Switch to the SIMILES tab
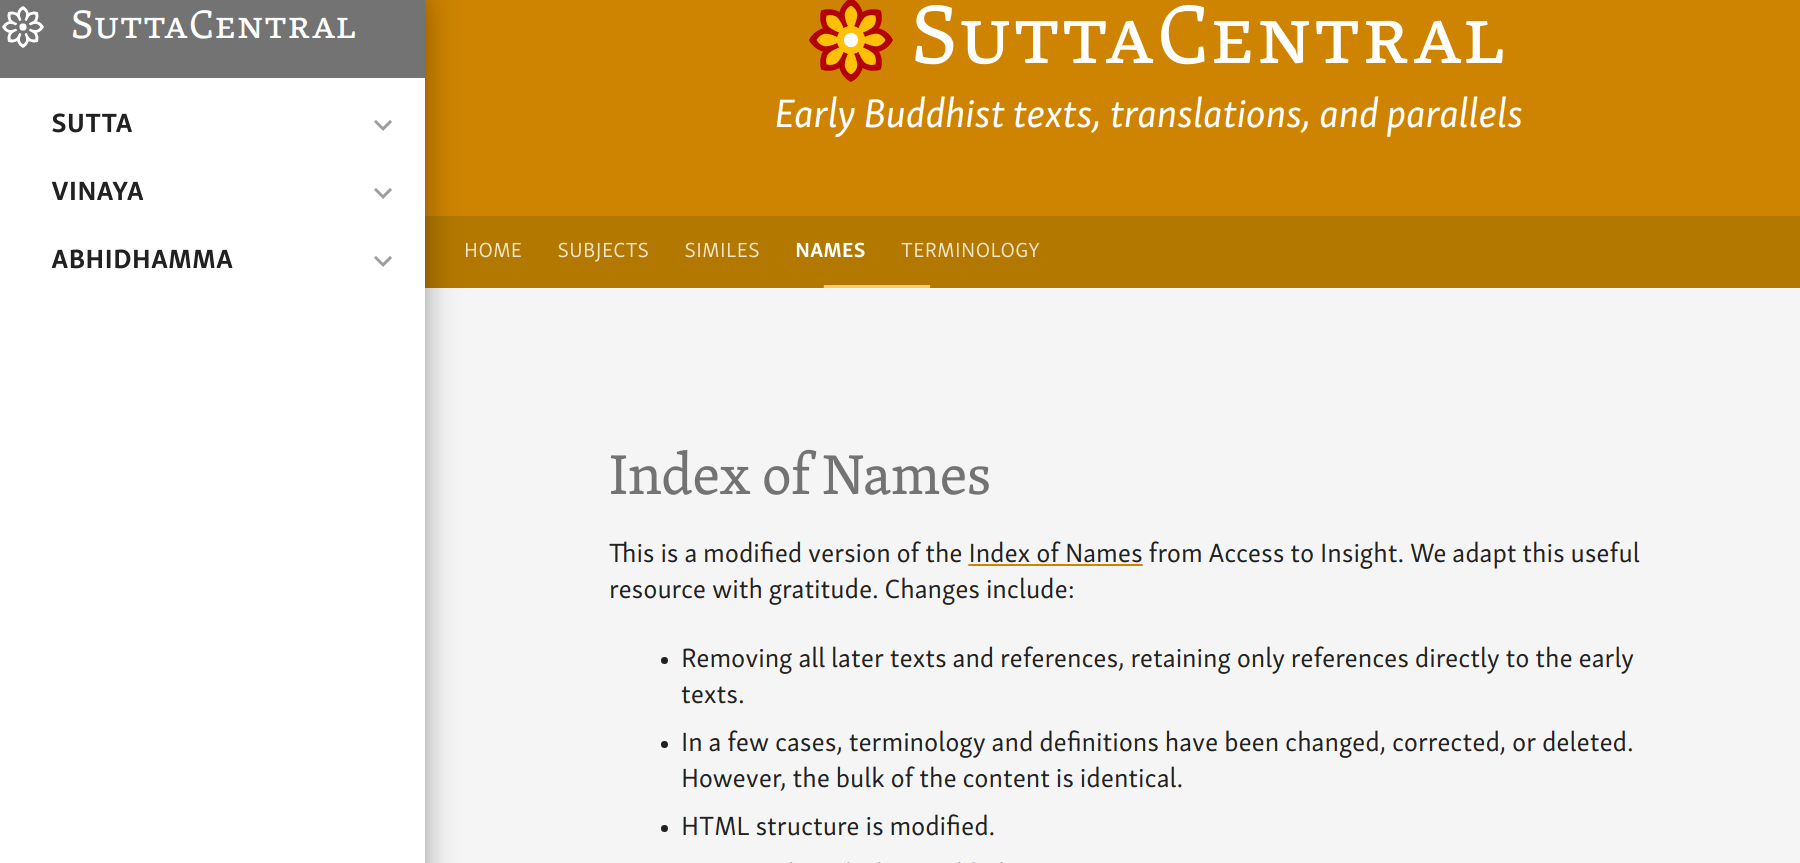The height and width of the screenshot is (863, 1800). [722, 251]
